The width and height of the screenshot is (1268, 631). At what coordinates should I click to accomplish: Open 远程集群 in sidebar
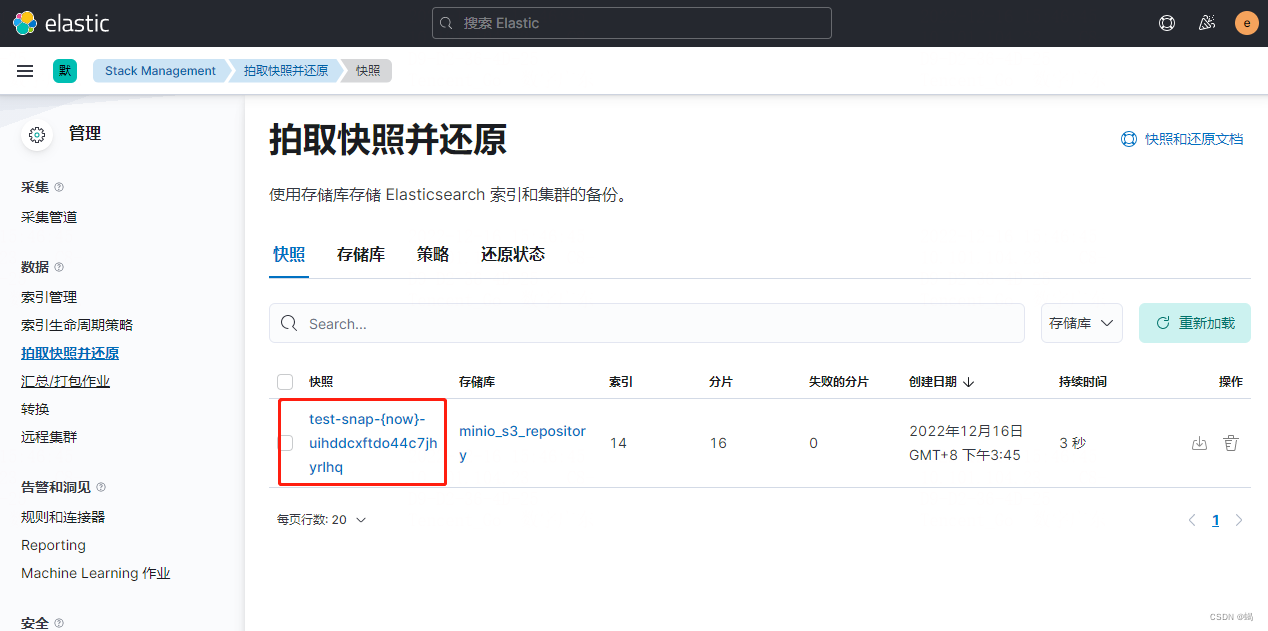click(49, 437)
